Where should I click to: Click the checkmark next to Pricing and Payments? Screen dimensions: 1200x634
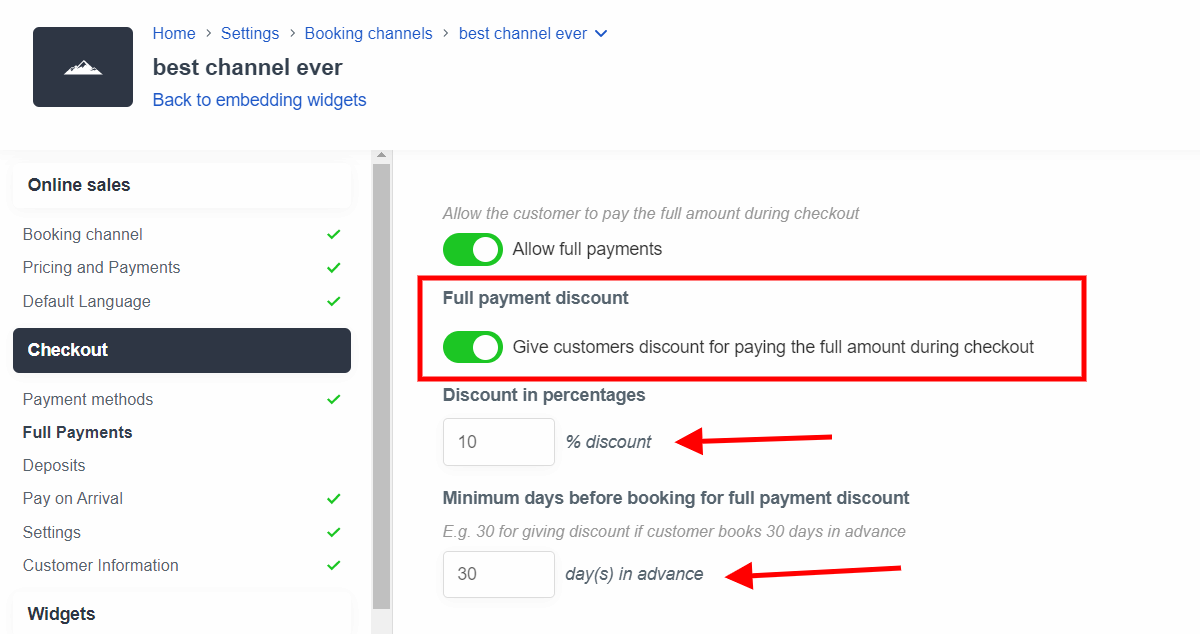pos(334,267)
